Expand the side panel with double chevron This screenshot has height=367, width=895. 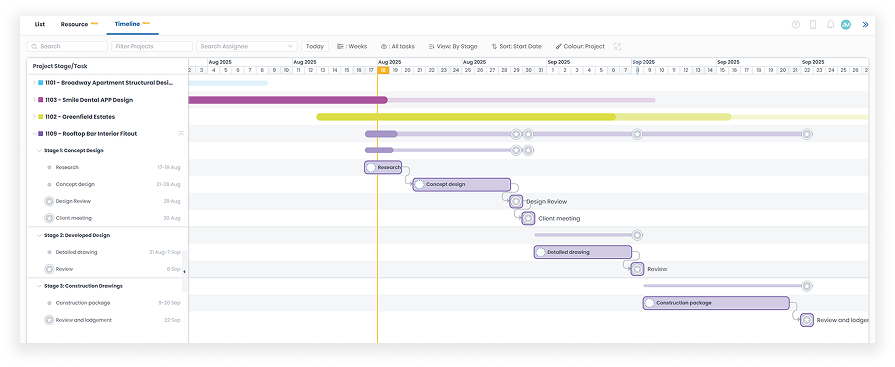865,25
